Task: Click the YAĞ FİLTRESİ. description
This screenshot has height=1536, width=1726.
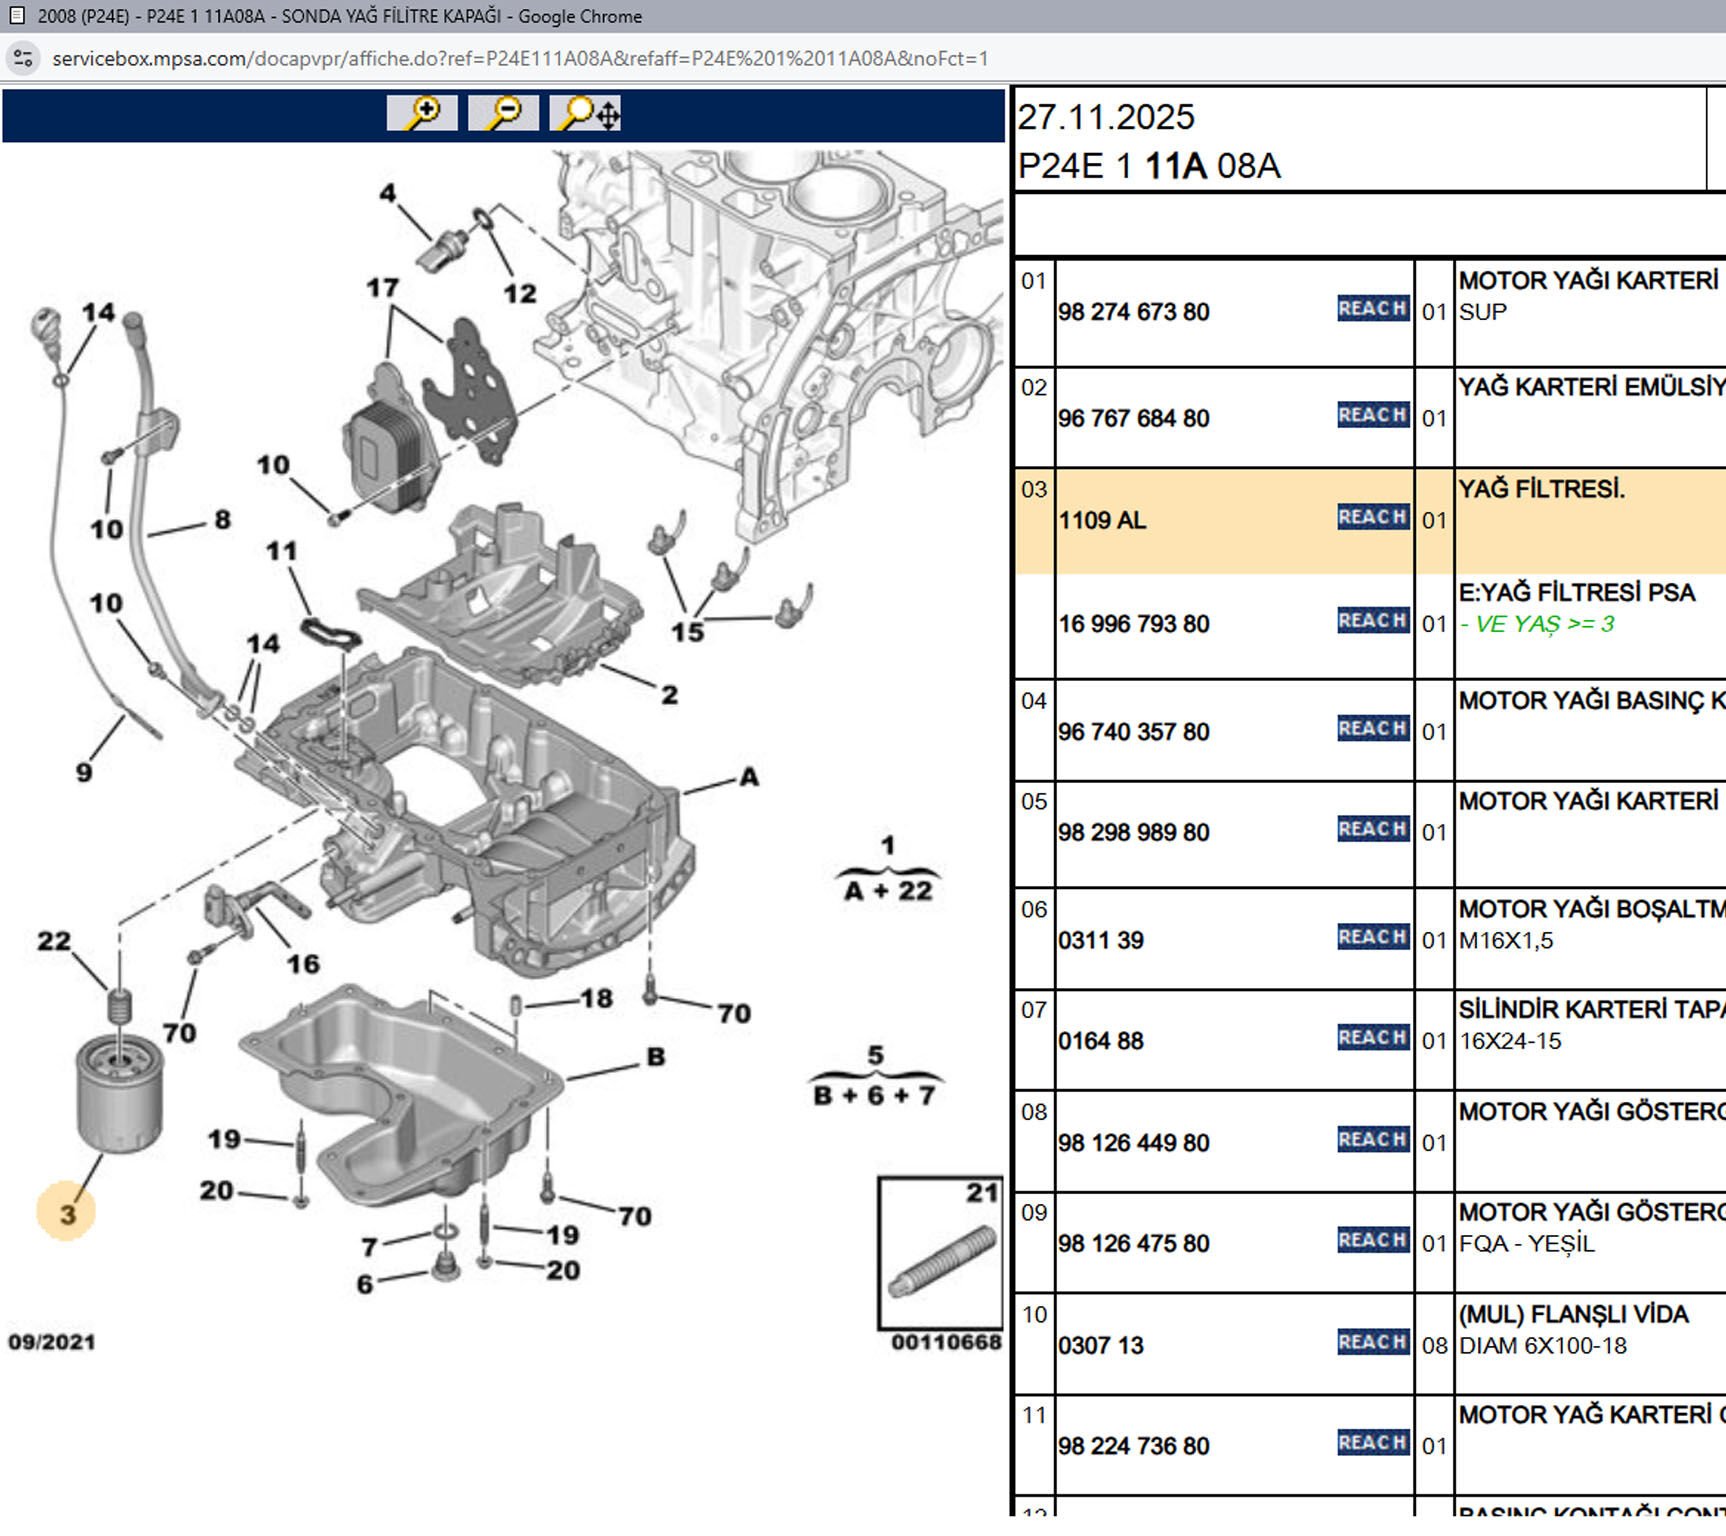Action: point(1541,489)
